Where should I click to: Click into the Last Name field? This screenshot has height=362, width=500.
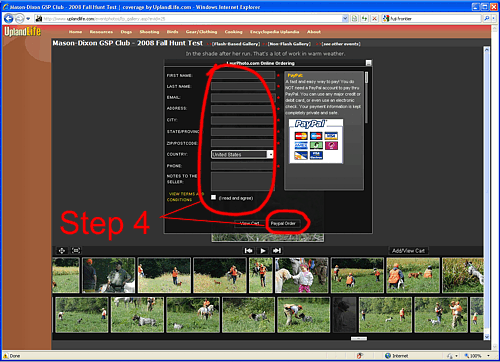tap(243, 86)
